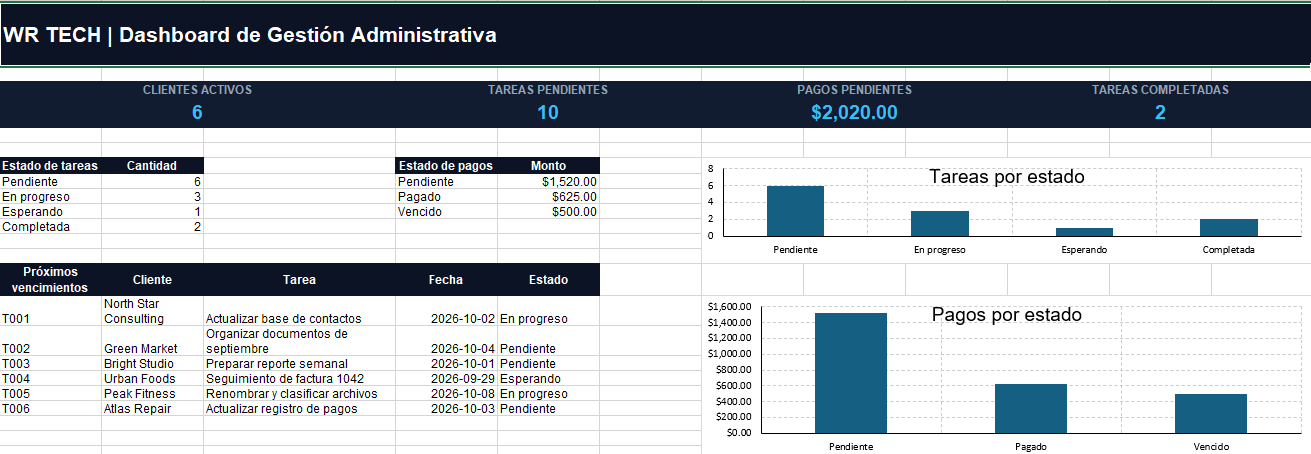
Task: Select the date cell 2026-10-04
Action: [x=447, y=341]
